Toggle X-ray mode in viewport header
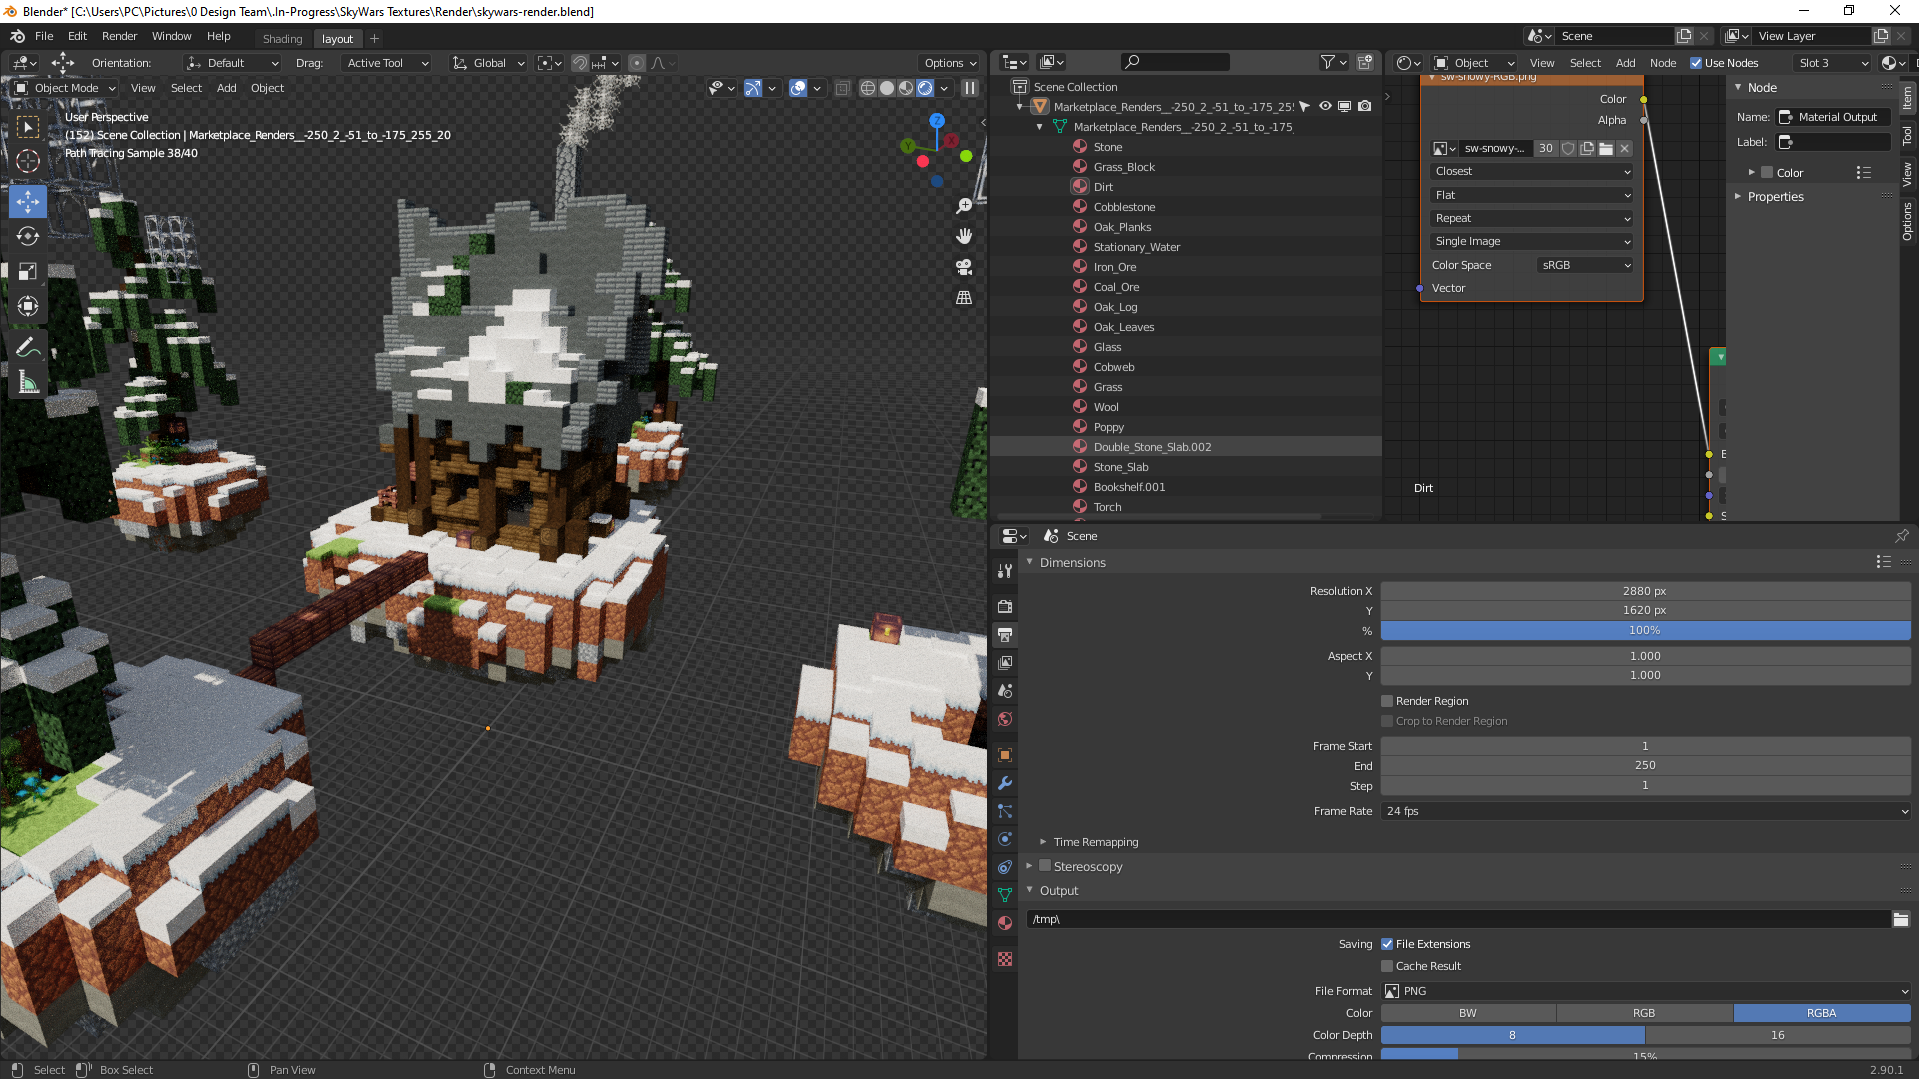The height and width of the screenshot is (1079, 1919). (x=842, y=88)
